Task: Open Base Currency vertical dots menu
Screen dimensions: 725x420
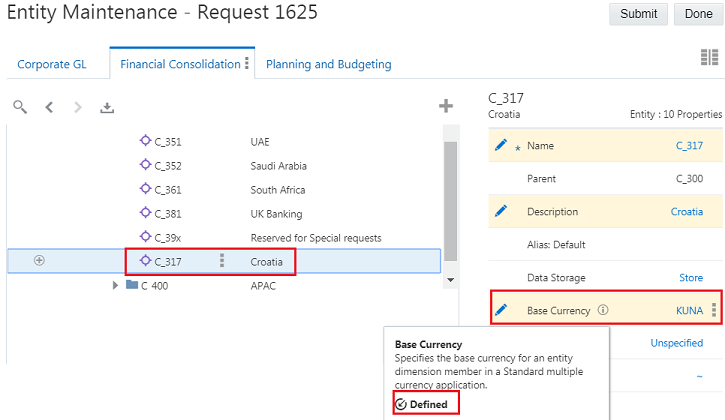Action: pyautogui.click(x=714, y=310)
